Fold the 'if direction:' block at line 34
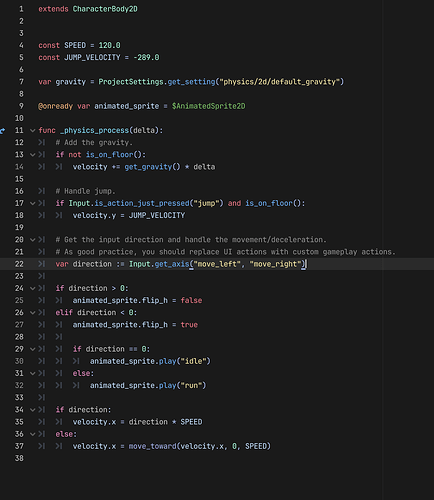 (x=33, y=410)
